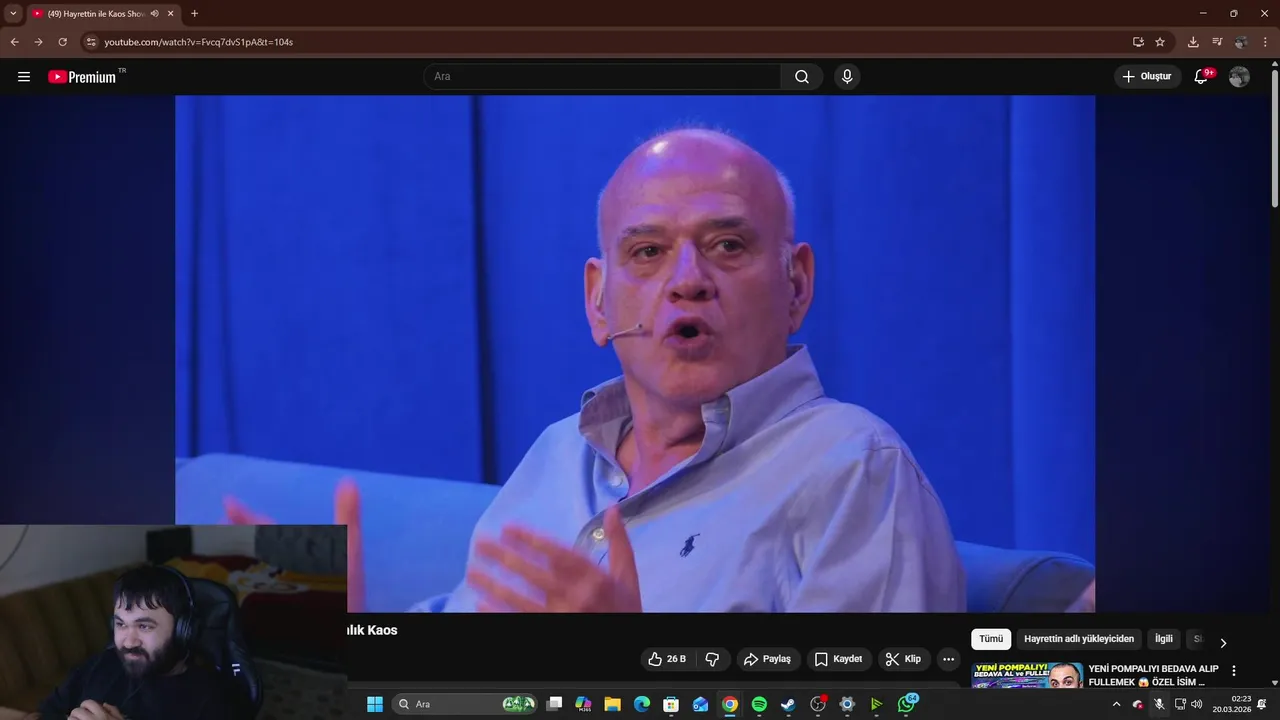
Task: Open Chrome downloads icon
Action: point(1193,42)
